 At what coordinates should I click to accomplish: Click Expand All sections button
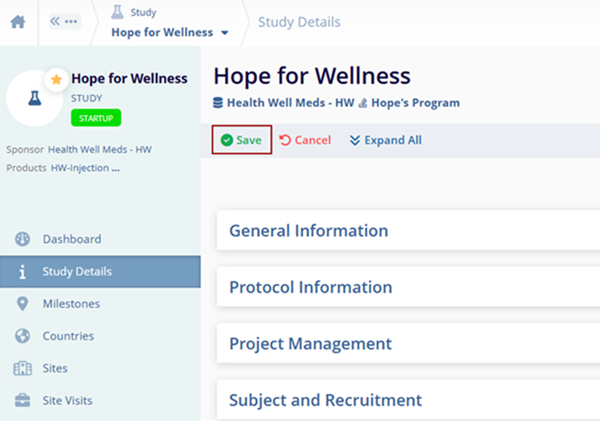tap(385, 140)
